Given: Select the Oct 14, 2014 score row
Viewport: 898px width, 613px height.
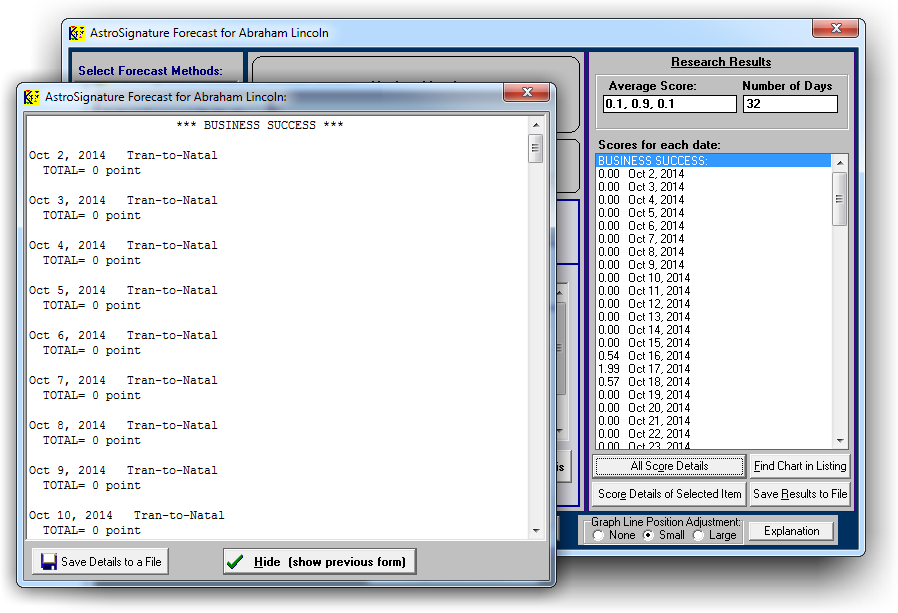Looking at the screenshot, I should click(714, 329).
